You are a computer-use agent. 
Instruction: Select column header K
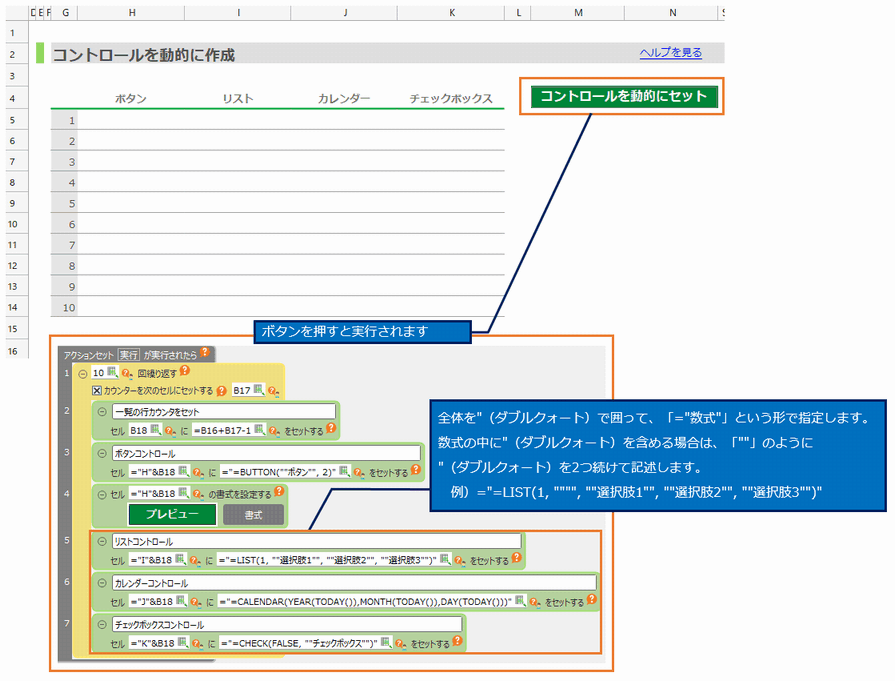point(451,12)
